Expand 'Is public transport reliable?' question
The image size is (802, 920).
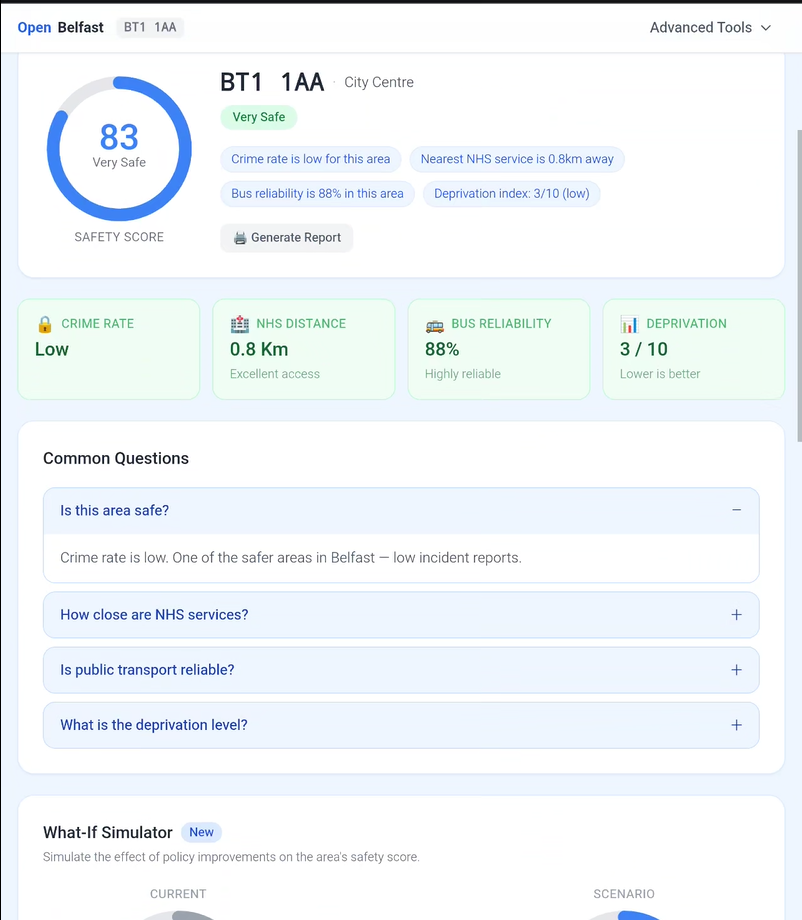pos(401,670)
